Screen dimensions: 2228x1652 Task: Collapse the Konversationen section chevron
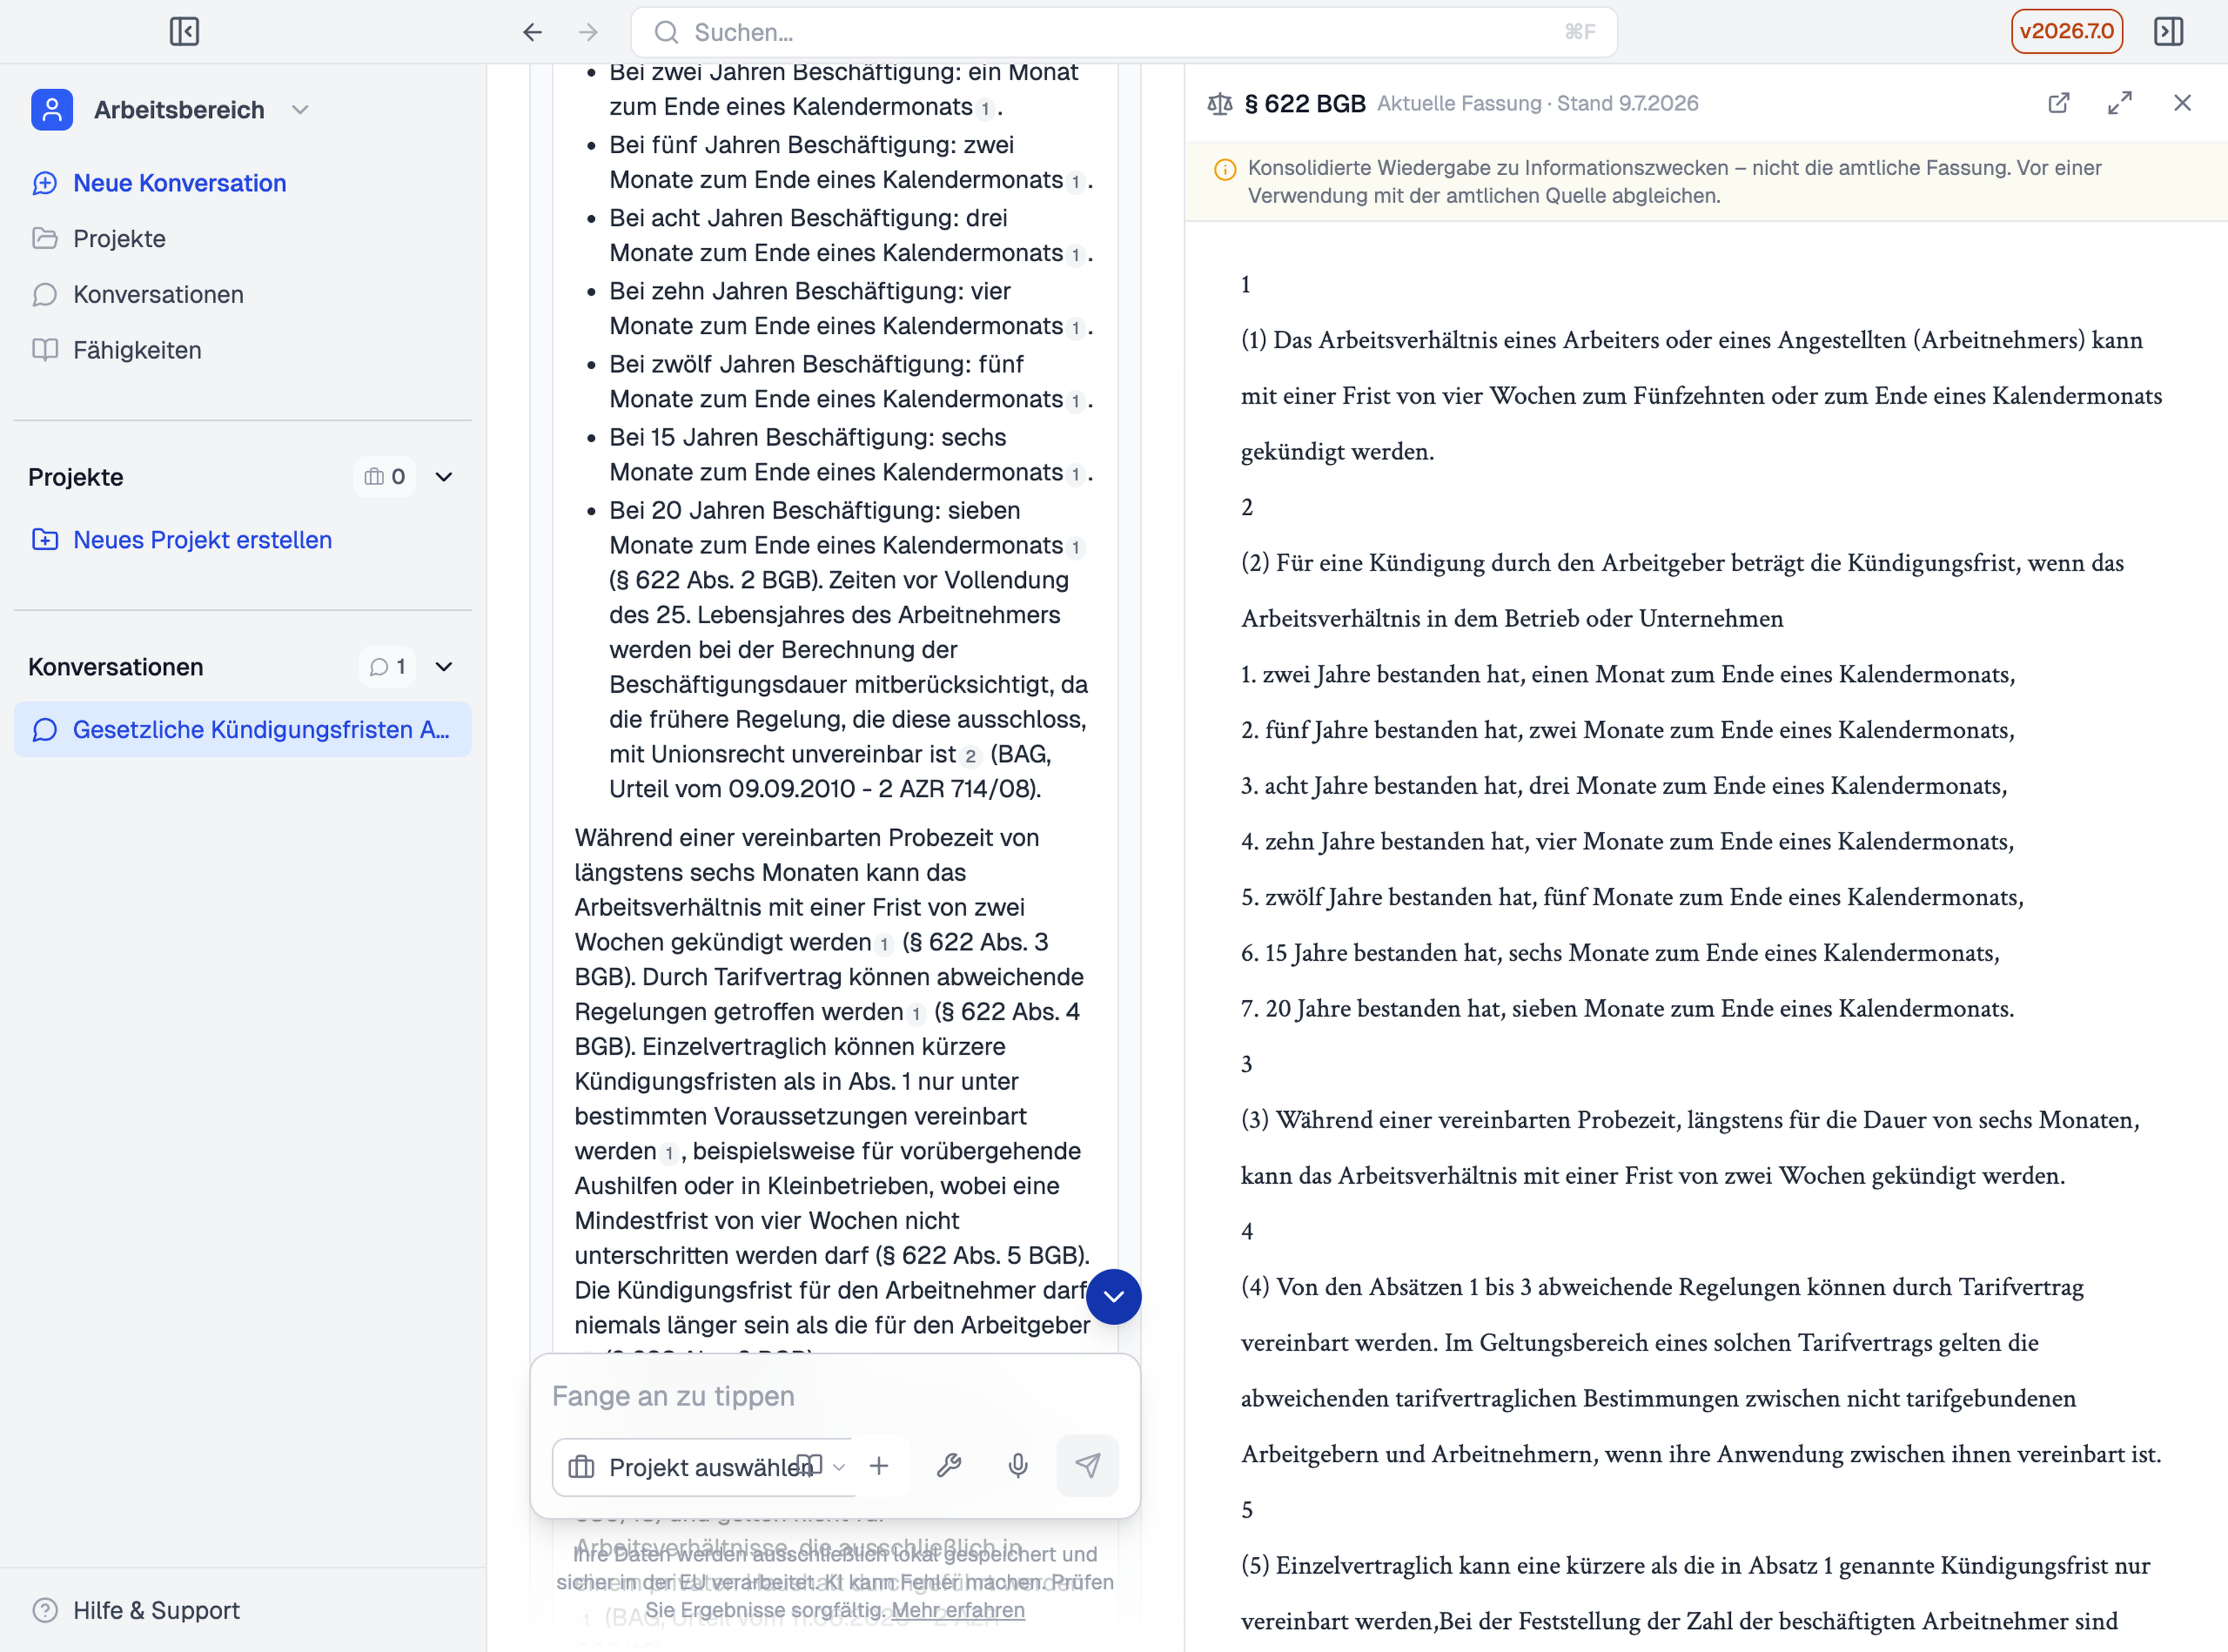click(444, 667)
